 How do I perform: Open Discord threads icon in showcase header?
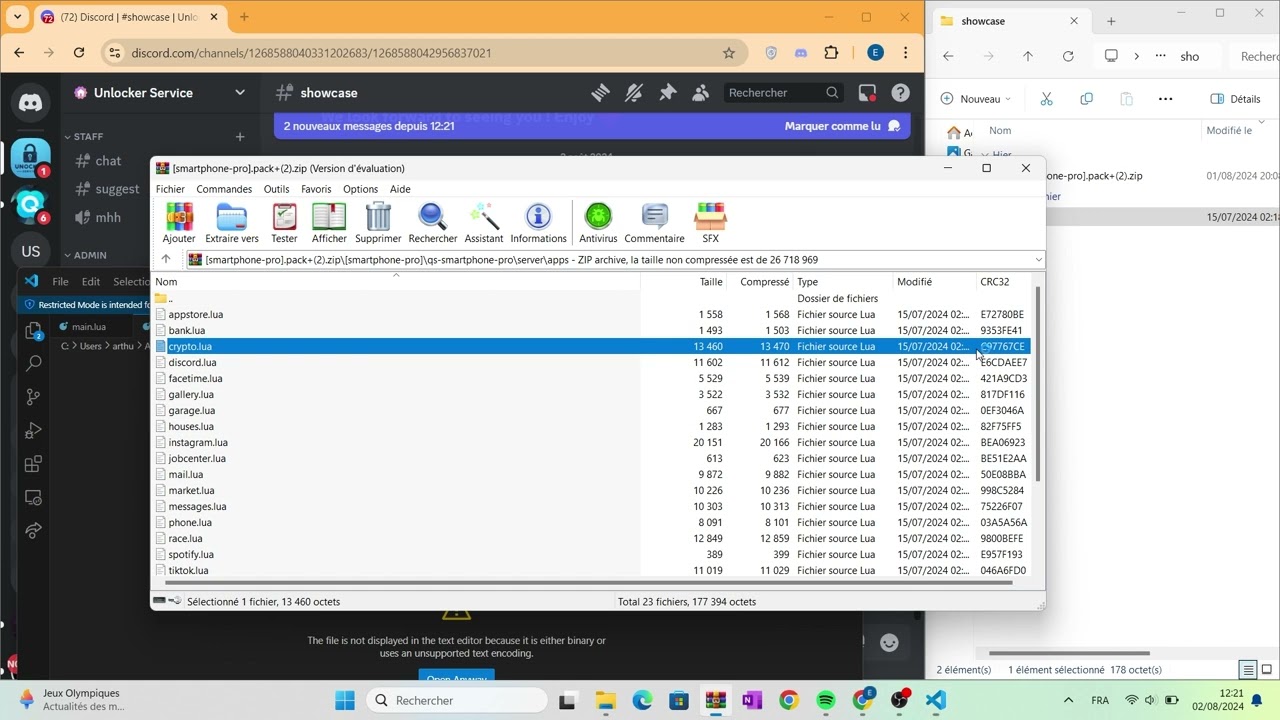point(600,93)
